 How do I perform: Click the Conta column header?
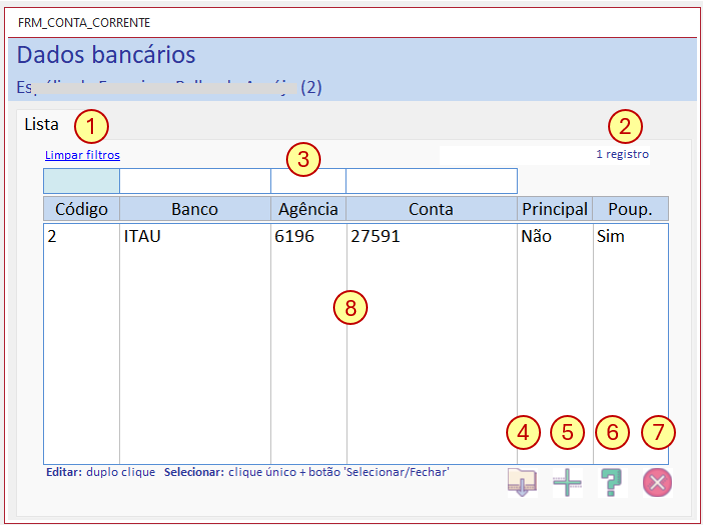tap(432, 209)
